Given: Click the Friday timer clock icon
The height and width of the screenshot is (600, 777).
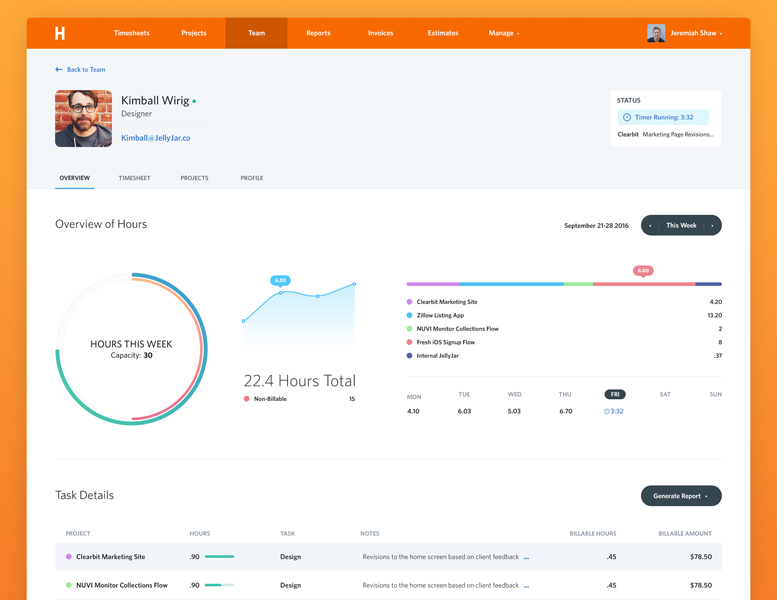Looking at the screenshot, I should coord(607,411).
